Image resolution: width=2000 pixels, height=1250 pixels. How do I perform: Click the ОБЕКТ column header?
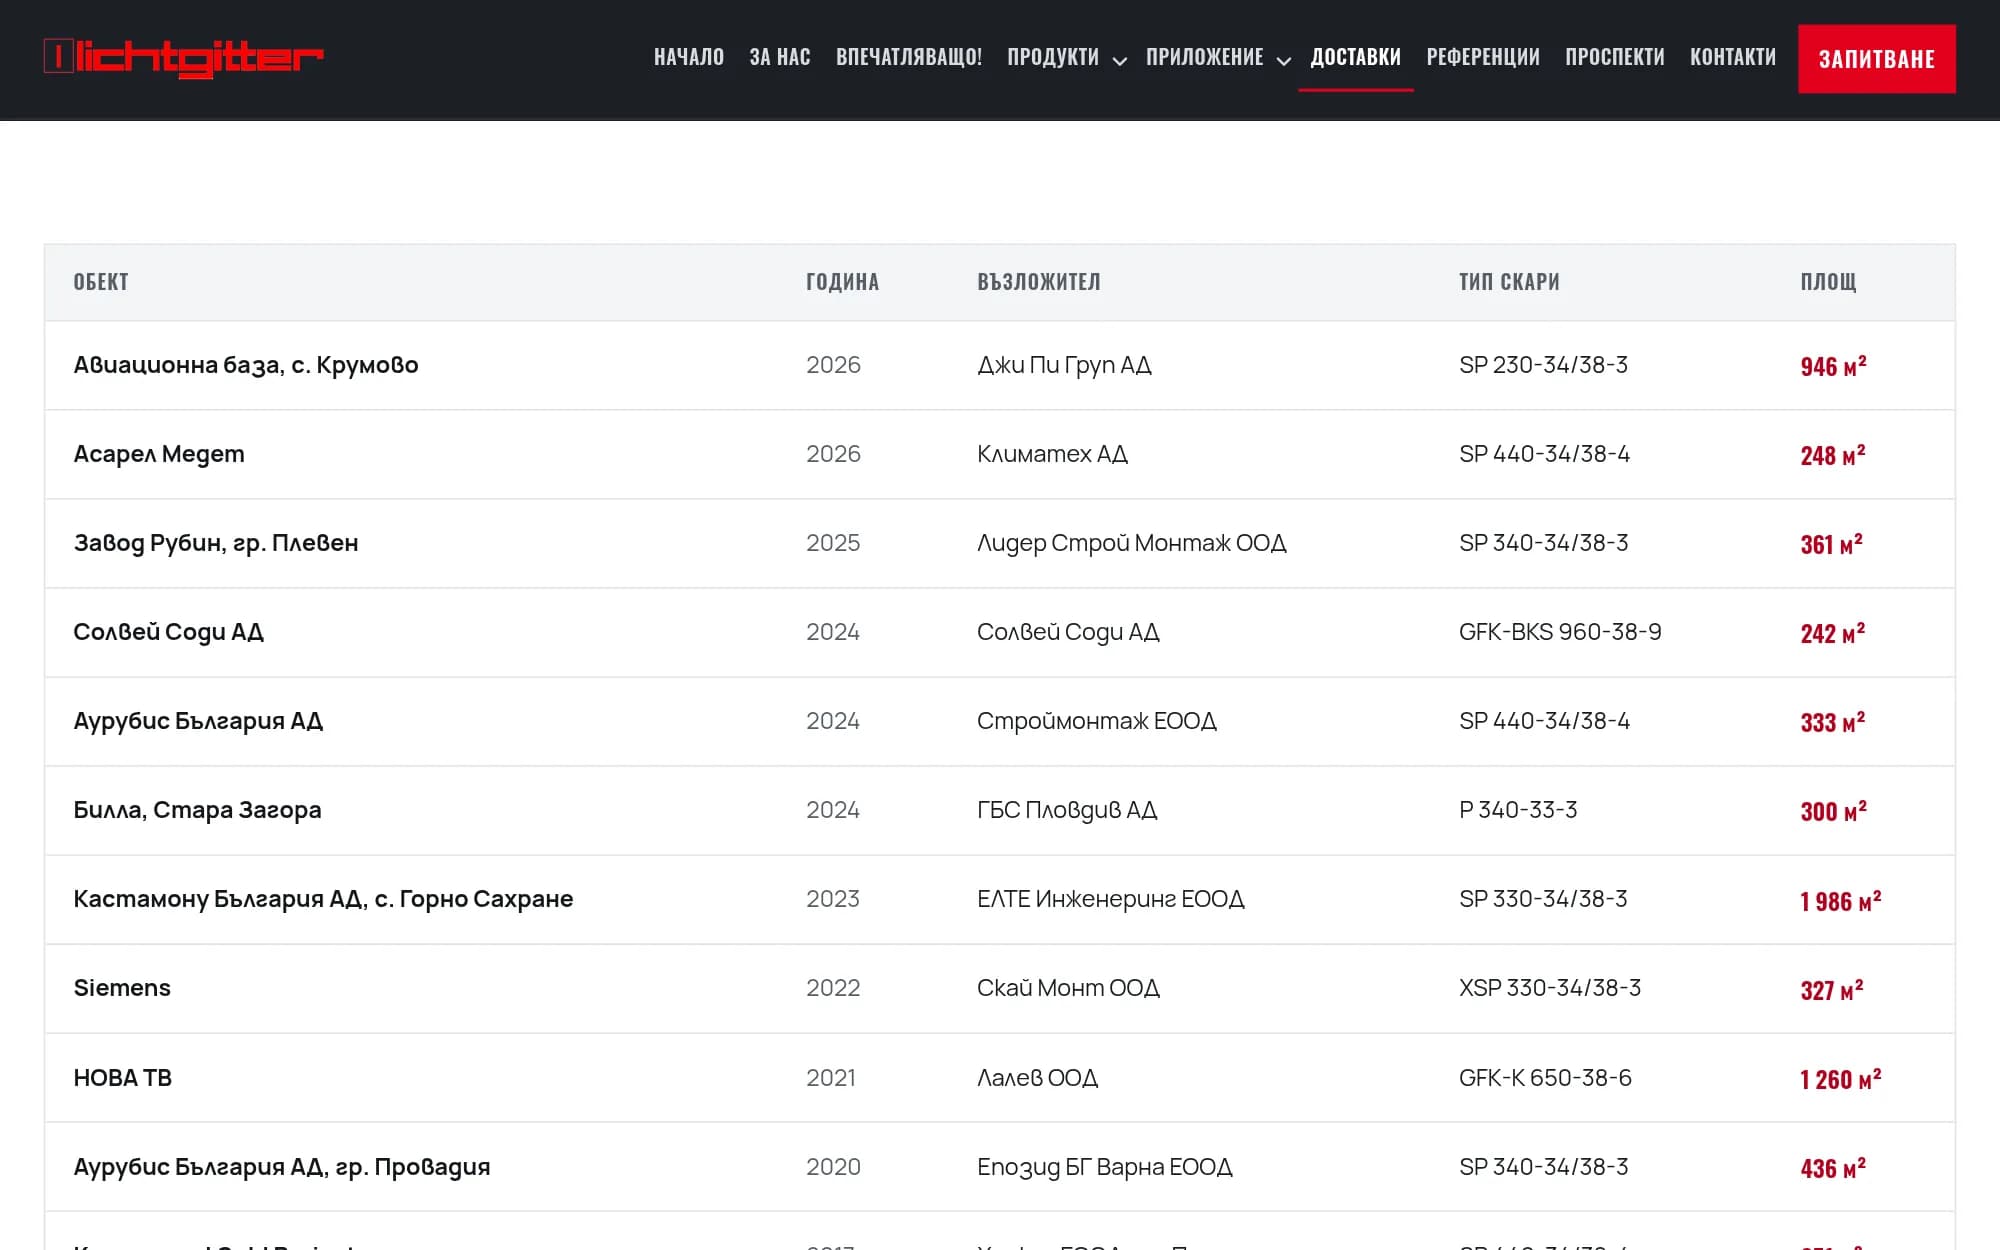pos(101,282)
